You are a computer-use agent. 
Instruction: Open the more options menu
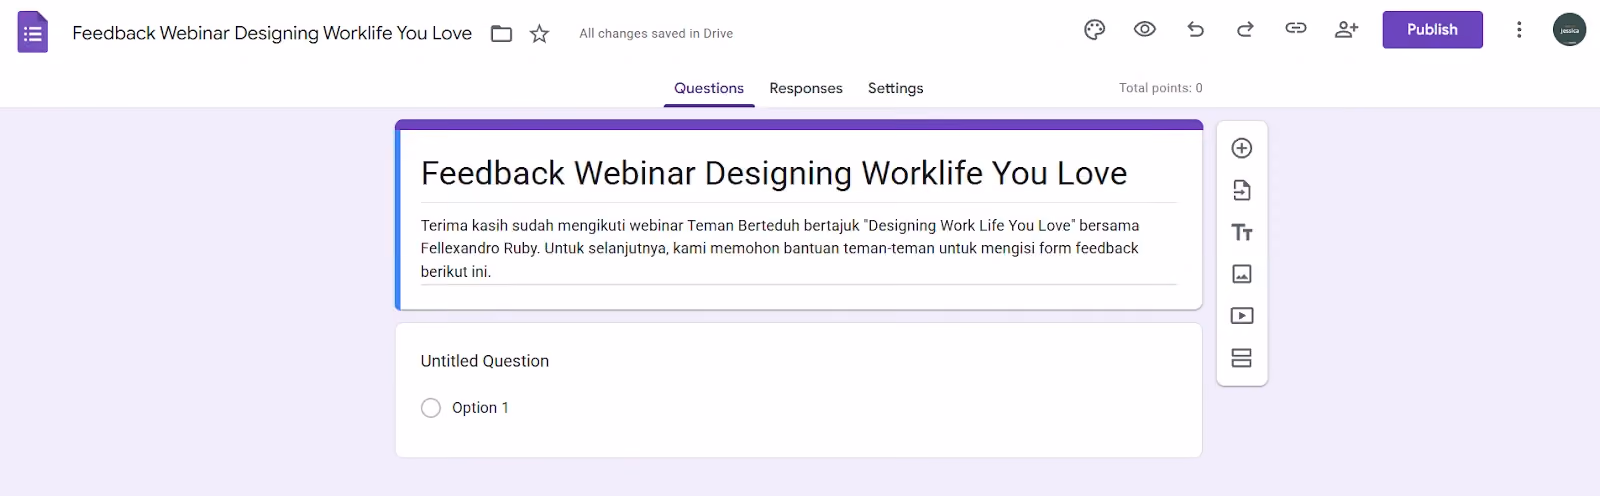(1519, 30)
